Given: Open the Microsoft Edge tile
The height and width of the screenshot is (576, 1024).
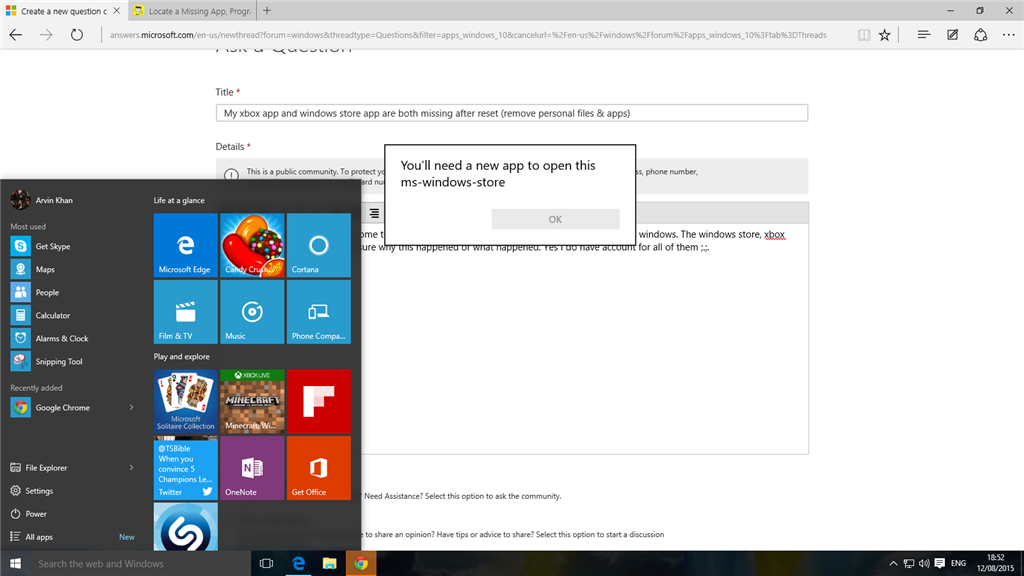Looking at the screenshot, I should tap(185, 245).
